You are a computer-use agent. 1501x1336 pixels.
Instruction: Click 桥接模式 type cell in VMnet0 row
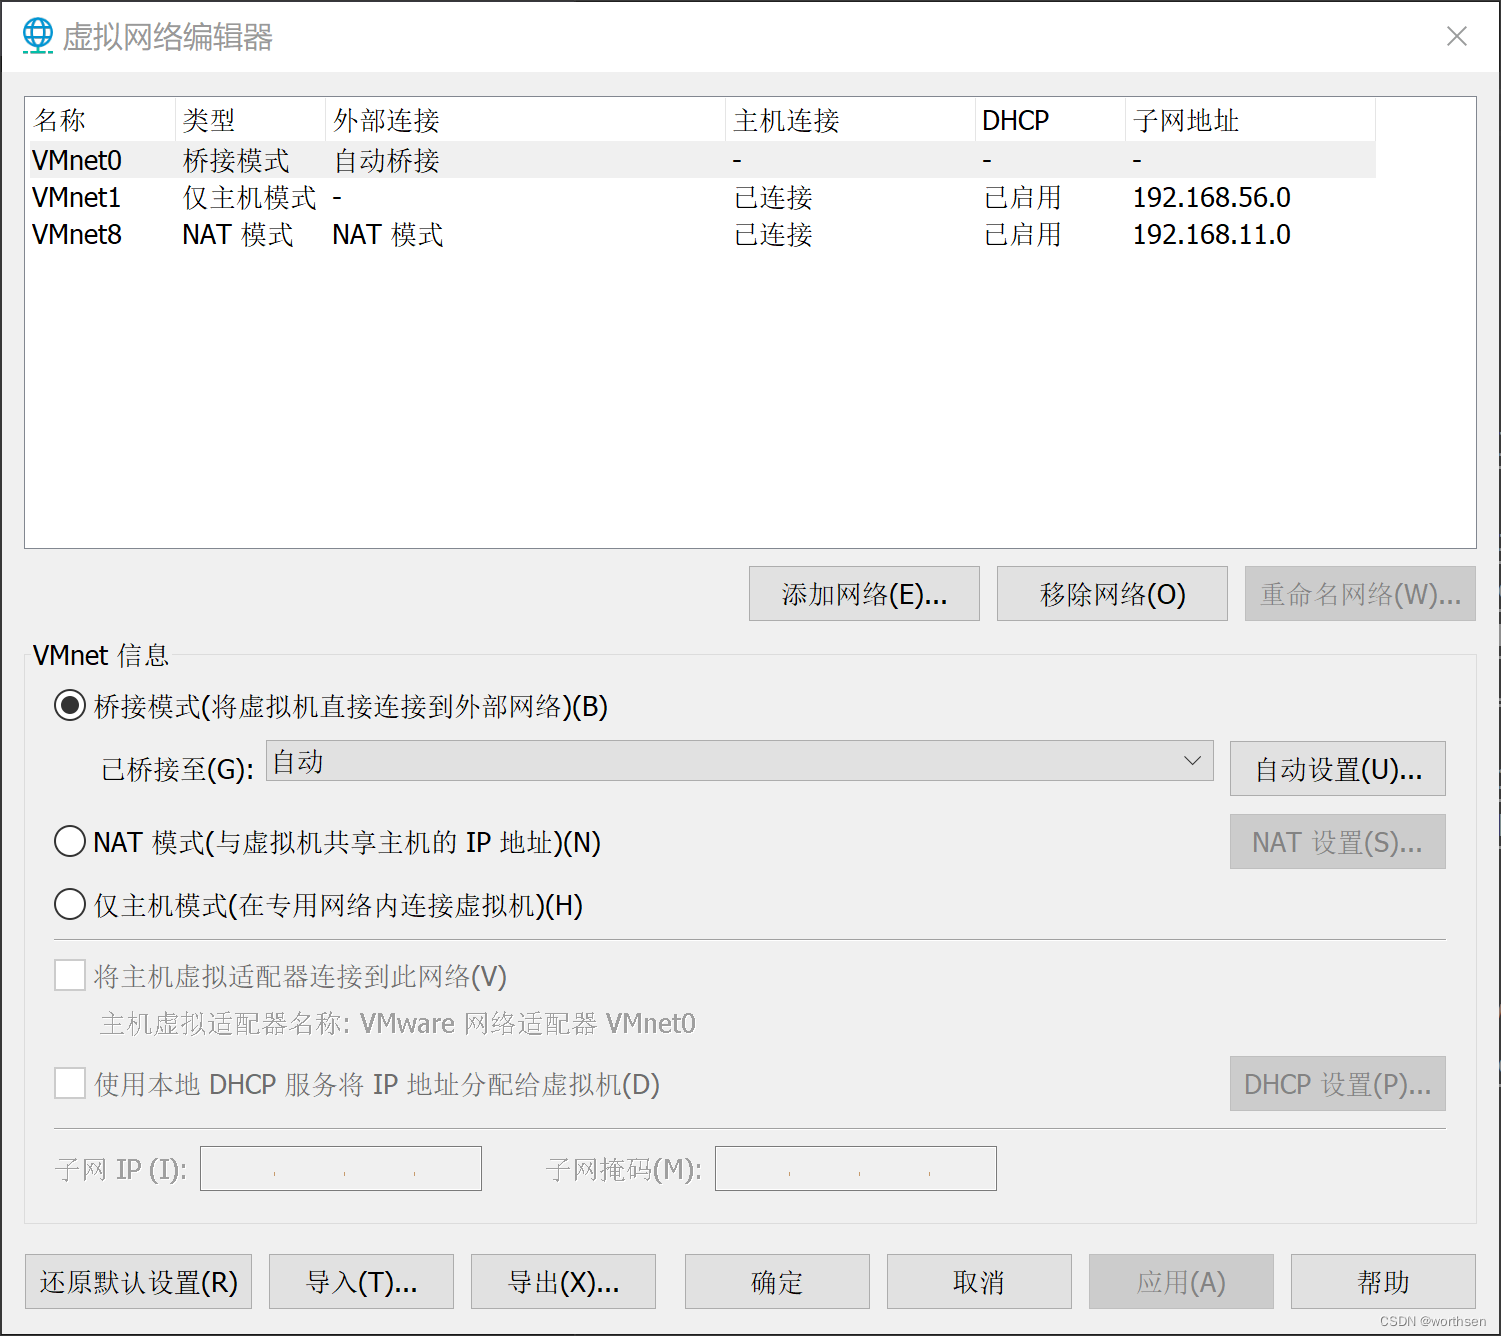[x=236, y=160]
